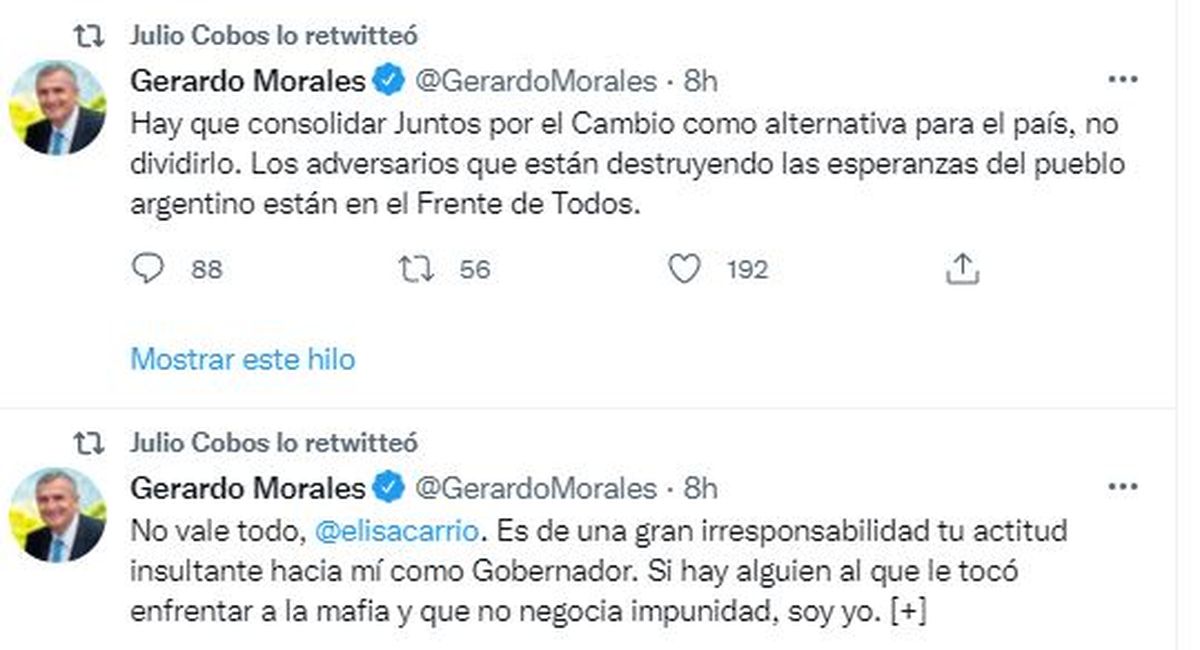Reply to the Juntos por el Cambio tweet
1200x650 pixels.
point(147,269)
